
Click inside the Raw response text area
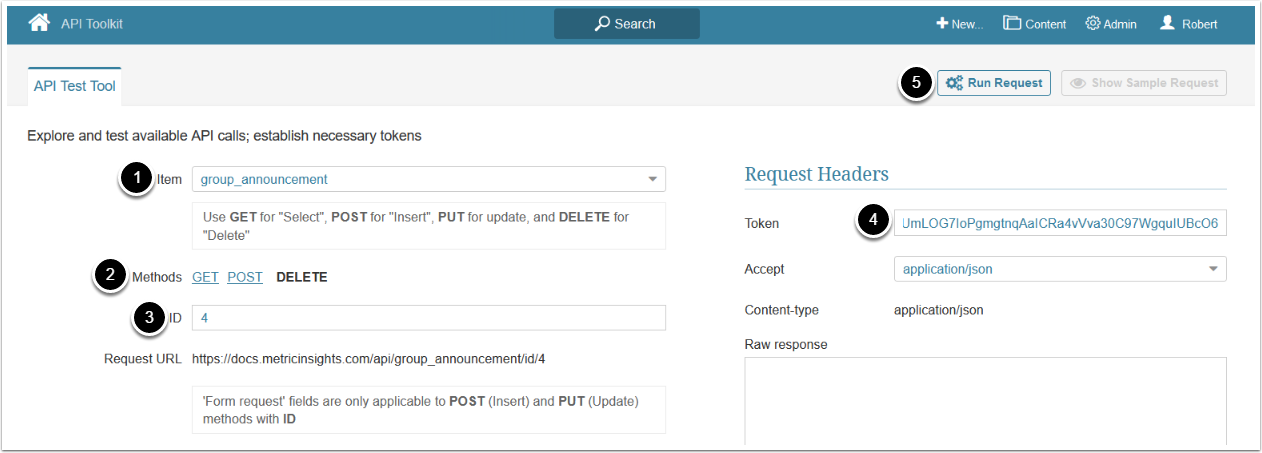pyautogui.click(x=985, y=400)
